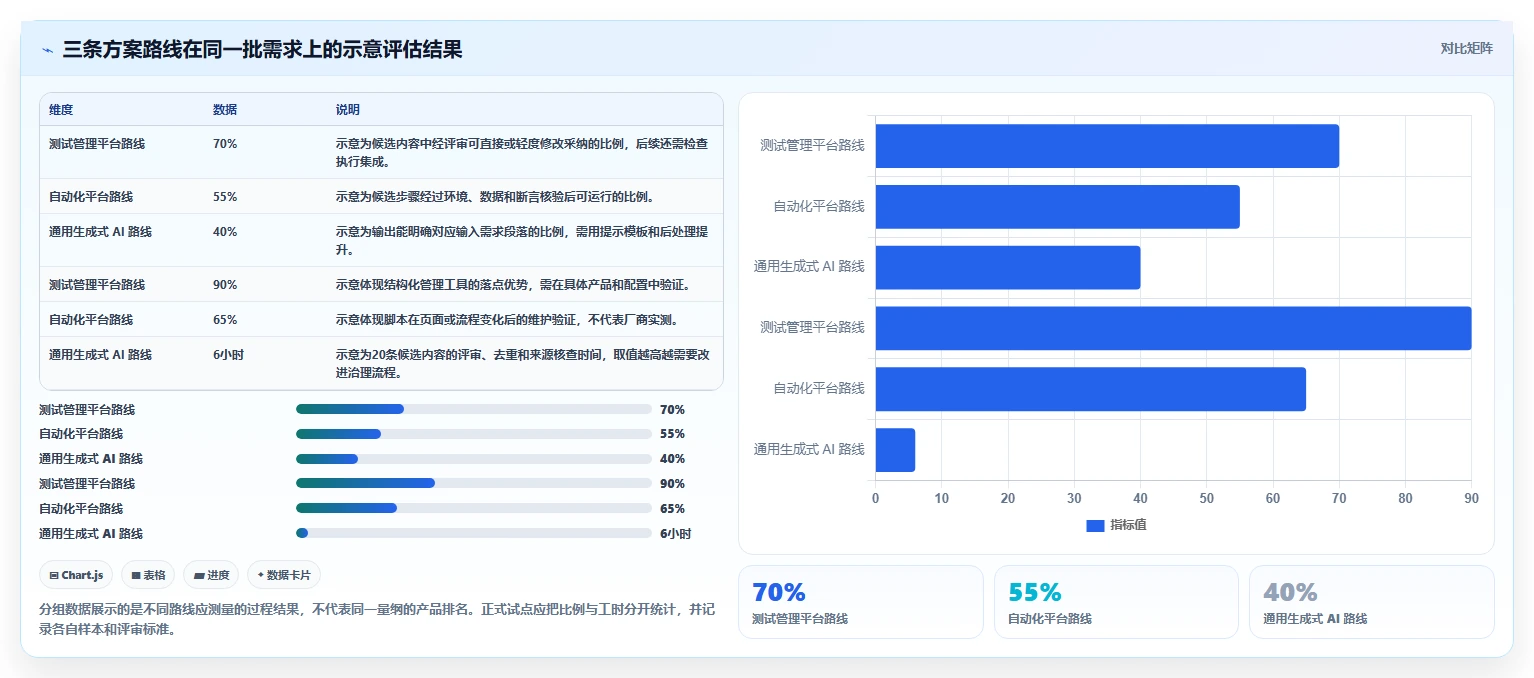Click the footnote paragraph starting 分组数据展示的是

point(376,620)
